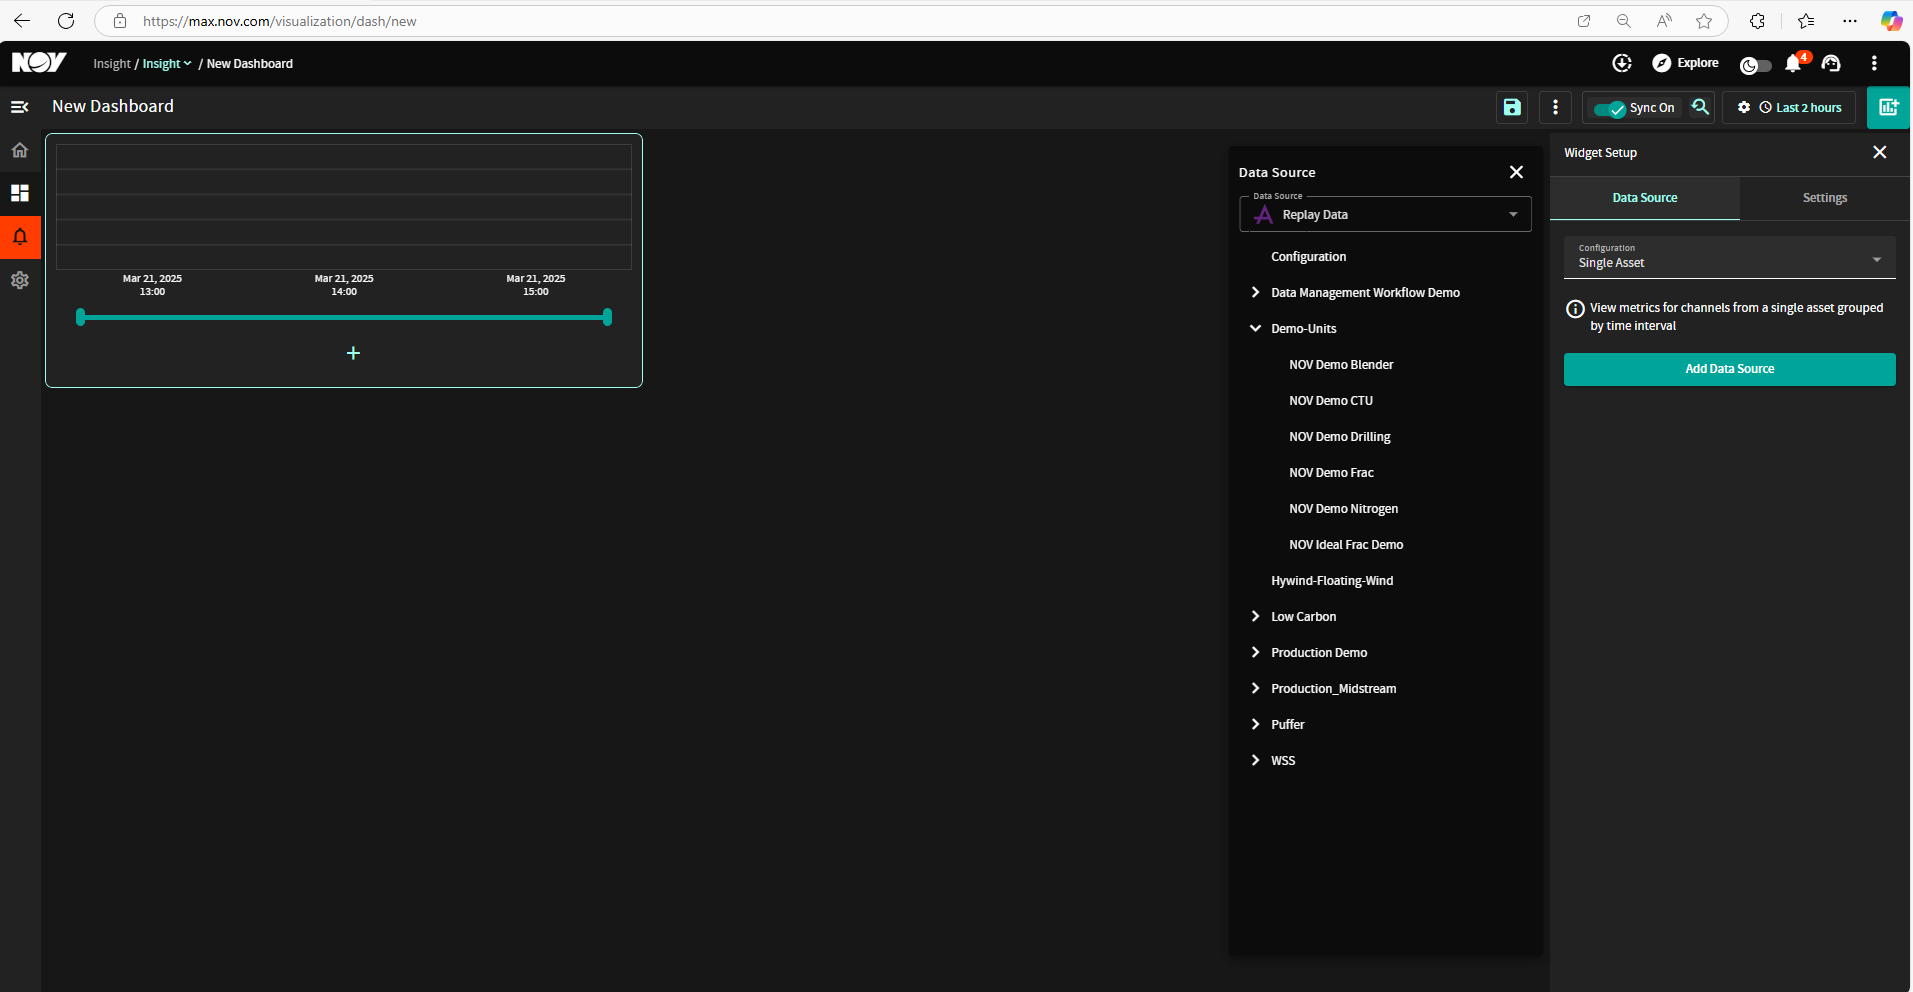Click the Explore compass button

click(x=1685, y=63)
